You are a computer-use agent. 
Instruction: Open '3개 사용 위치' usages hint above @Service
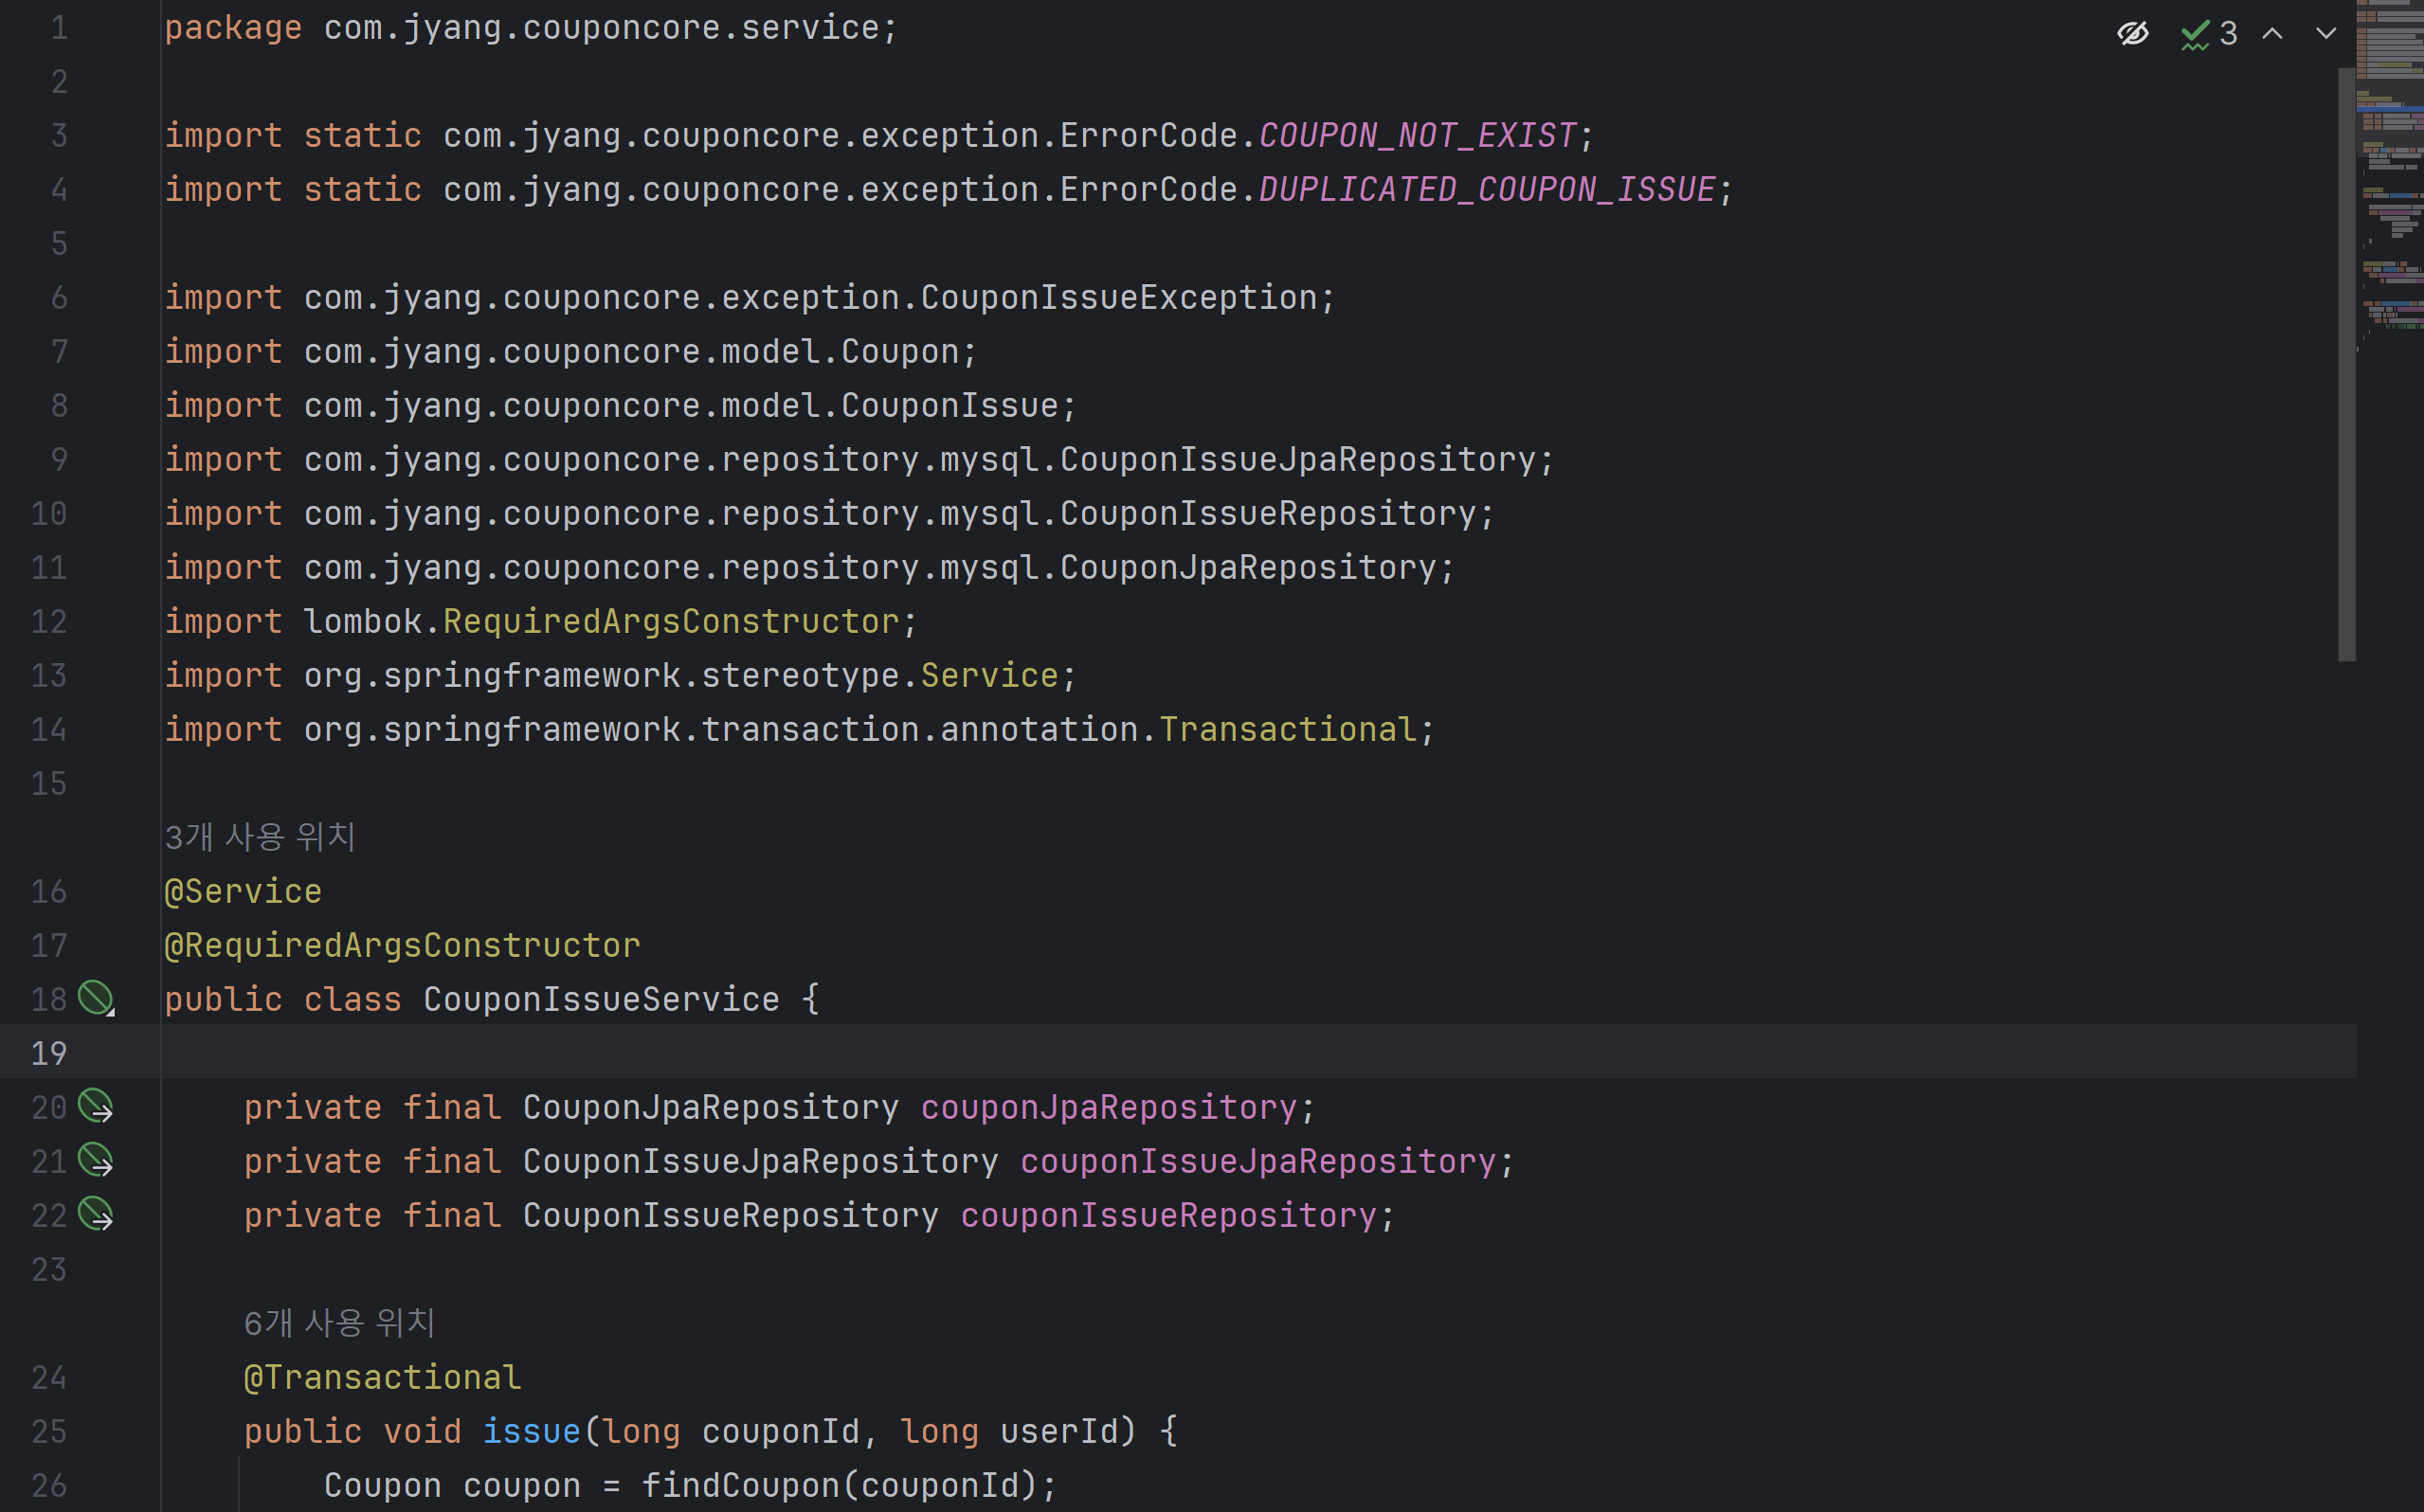260,837
